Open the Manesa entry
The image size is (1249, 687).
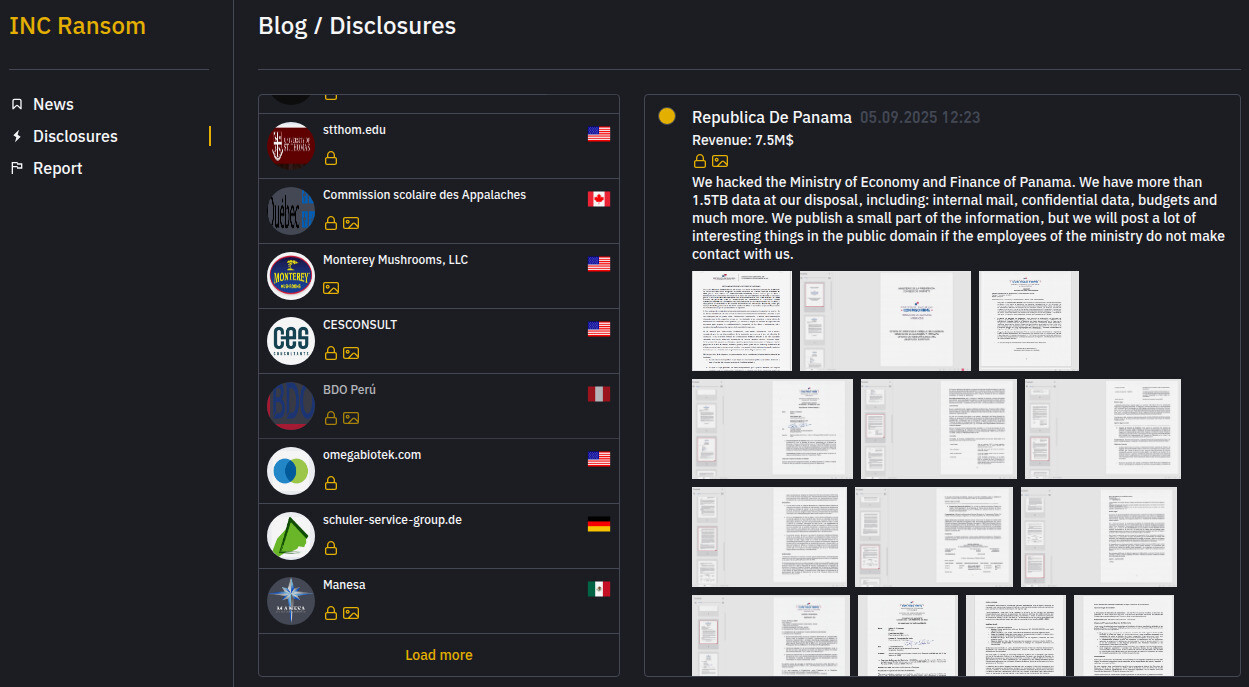click(439, 601)
